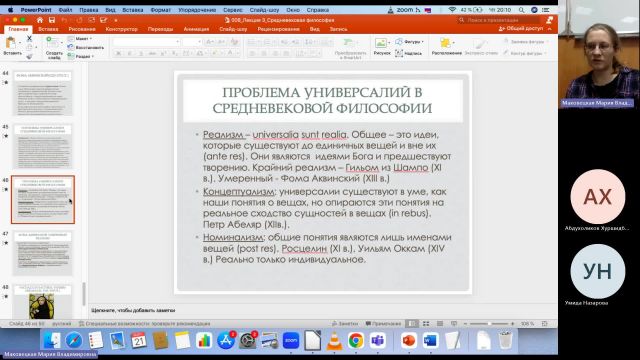Viewport: 640px width, 360px height.
Task: Click zoom in plus button
Action: click(513, 324)
